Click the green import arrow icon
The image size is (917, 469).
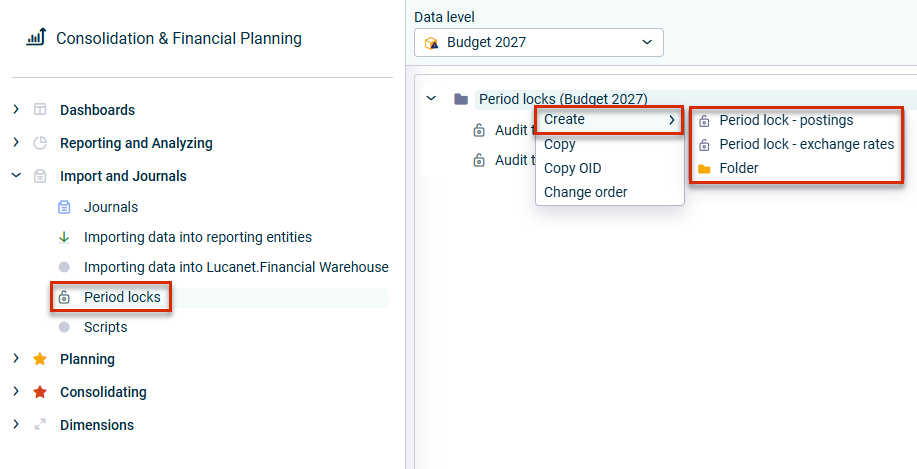pyautogui.click(x=64, y=237)
